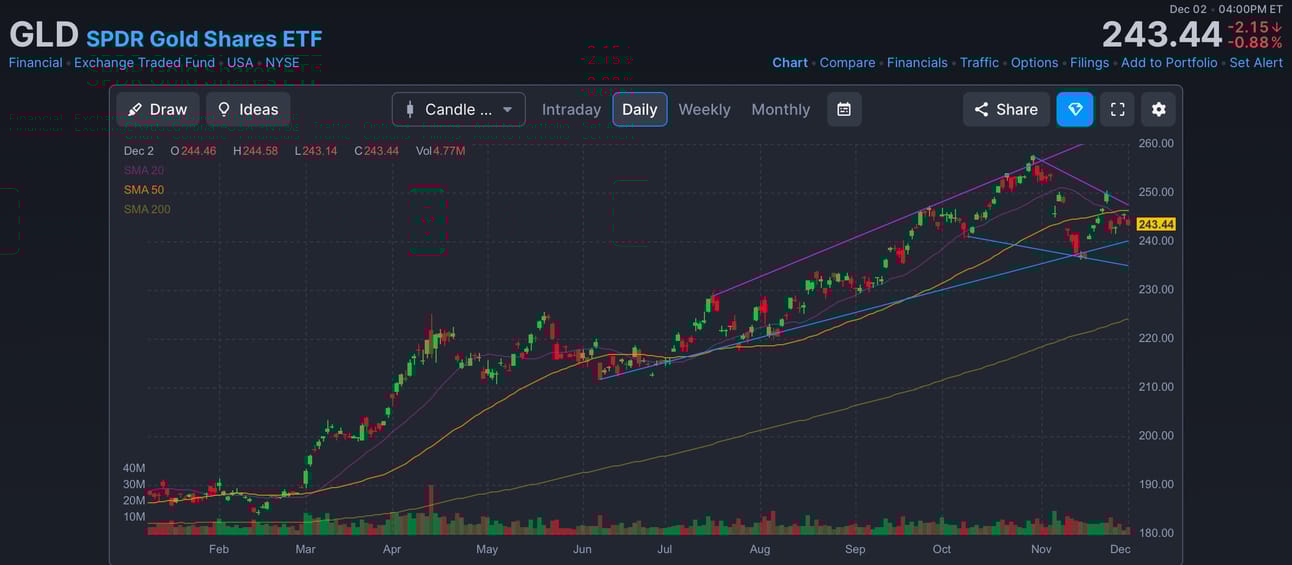
Task: Click the Vol 4.77M value
Action: (441, 151)
